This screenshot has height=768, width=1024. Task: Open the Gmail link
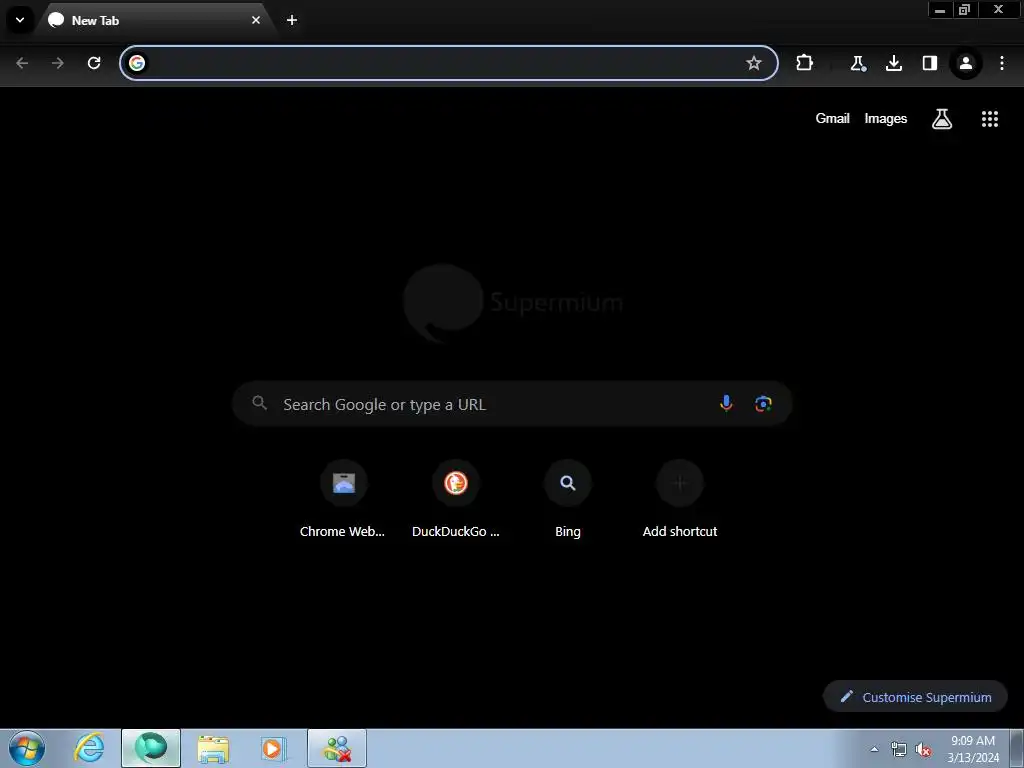pyautogui.click(x=833, y=118)
